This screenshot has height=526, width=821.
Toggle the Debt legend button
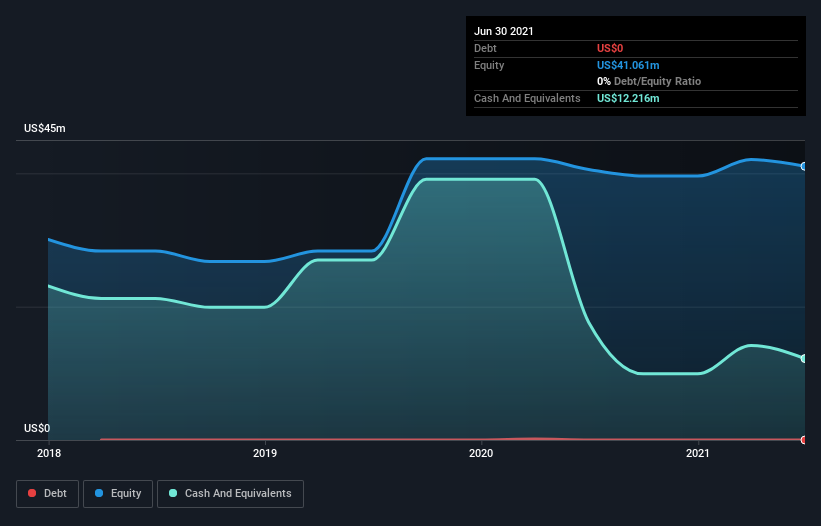coord(47,494)
